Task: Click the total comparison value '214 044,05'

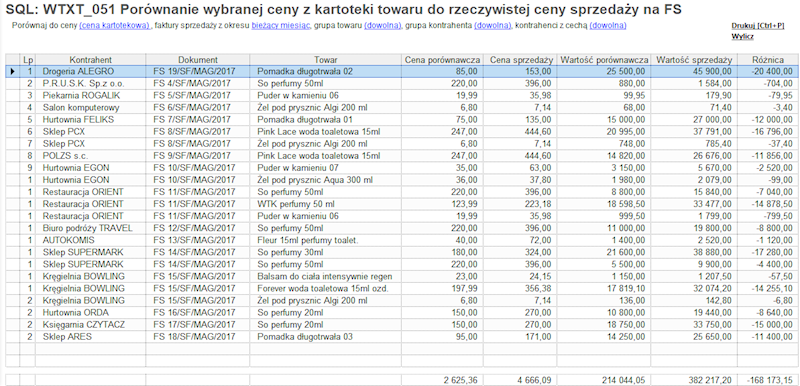Action: 605,380
